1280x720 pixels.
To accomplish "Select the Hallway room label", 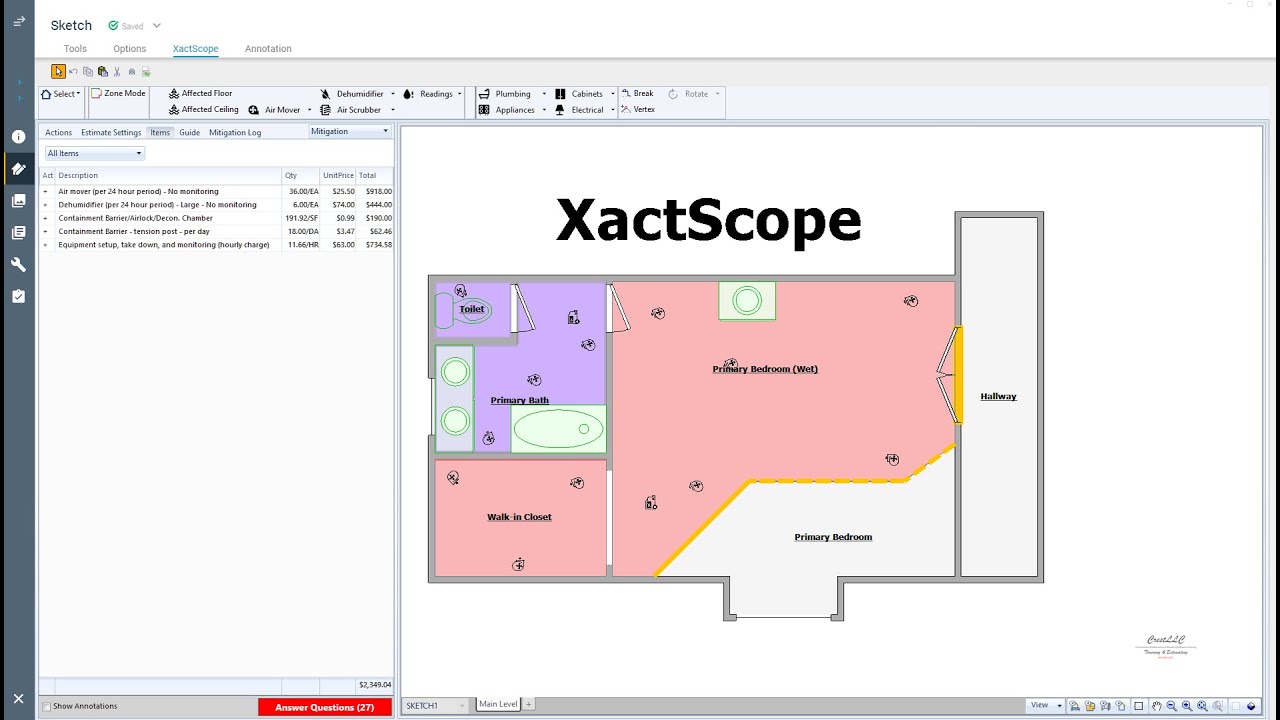I will tap(998, 397).
